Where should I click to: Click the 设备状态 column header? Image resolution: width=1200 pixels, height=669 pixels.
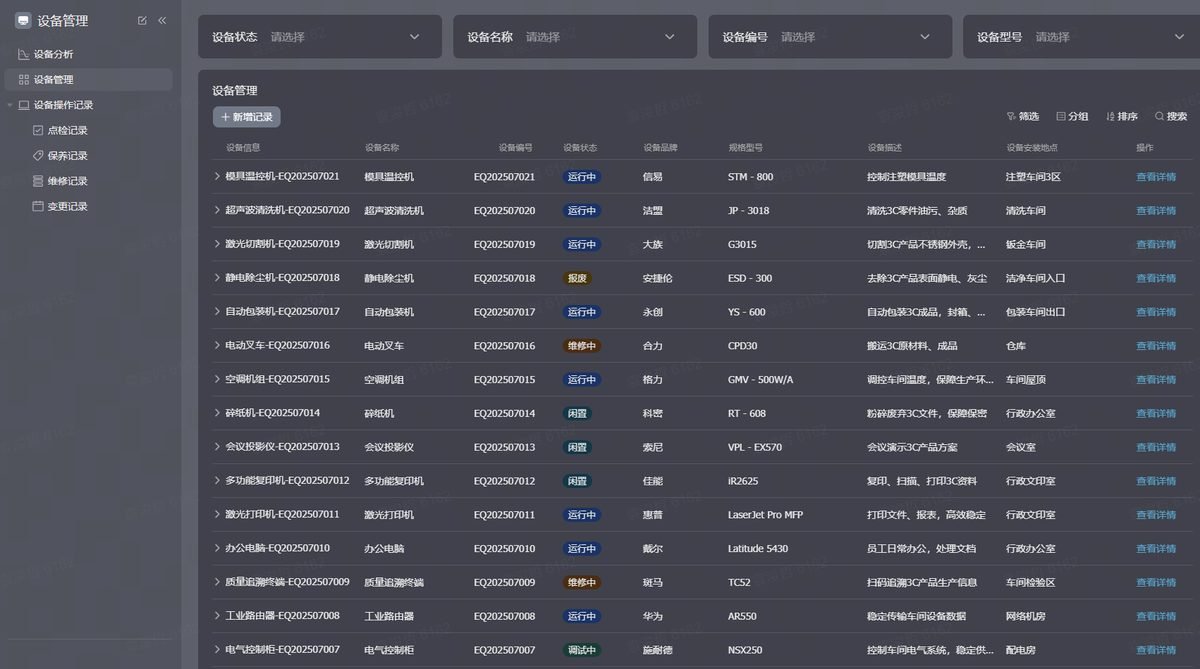[580, 148]
